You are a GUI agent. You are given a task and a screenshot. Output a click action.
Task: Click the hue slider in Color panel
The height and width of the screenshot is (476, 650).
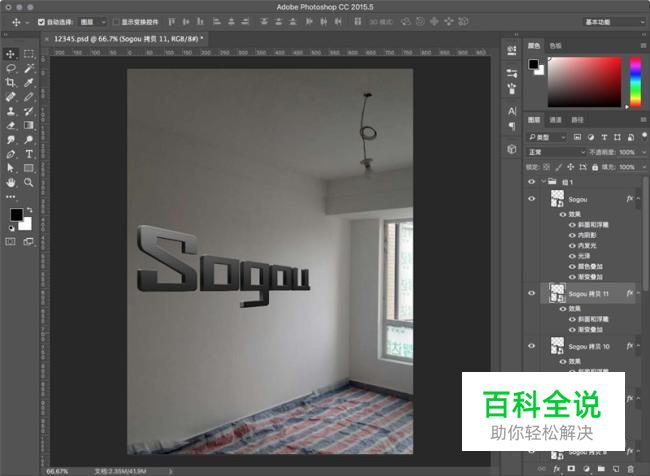(635, 83)
